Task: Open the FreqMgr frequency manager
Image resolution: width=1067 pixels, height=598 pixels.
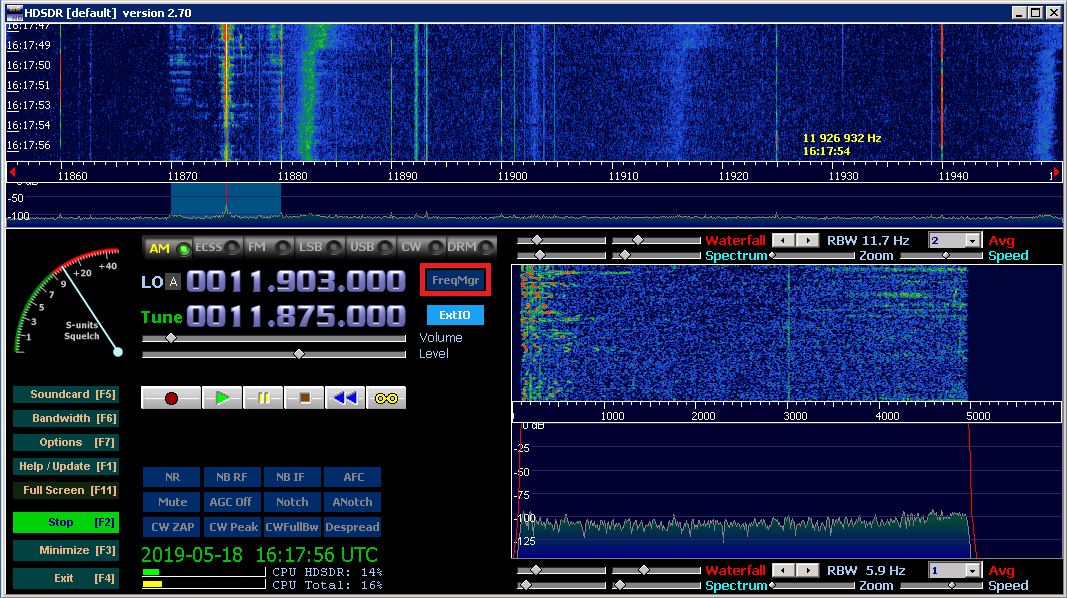Action: (x=455, y=280)
